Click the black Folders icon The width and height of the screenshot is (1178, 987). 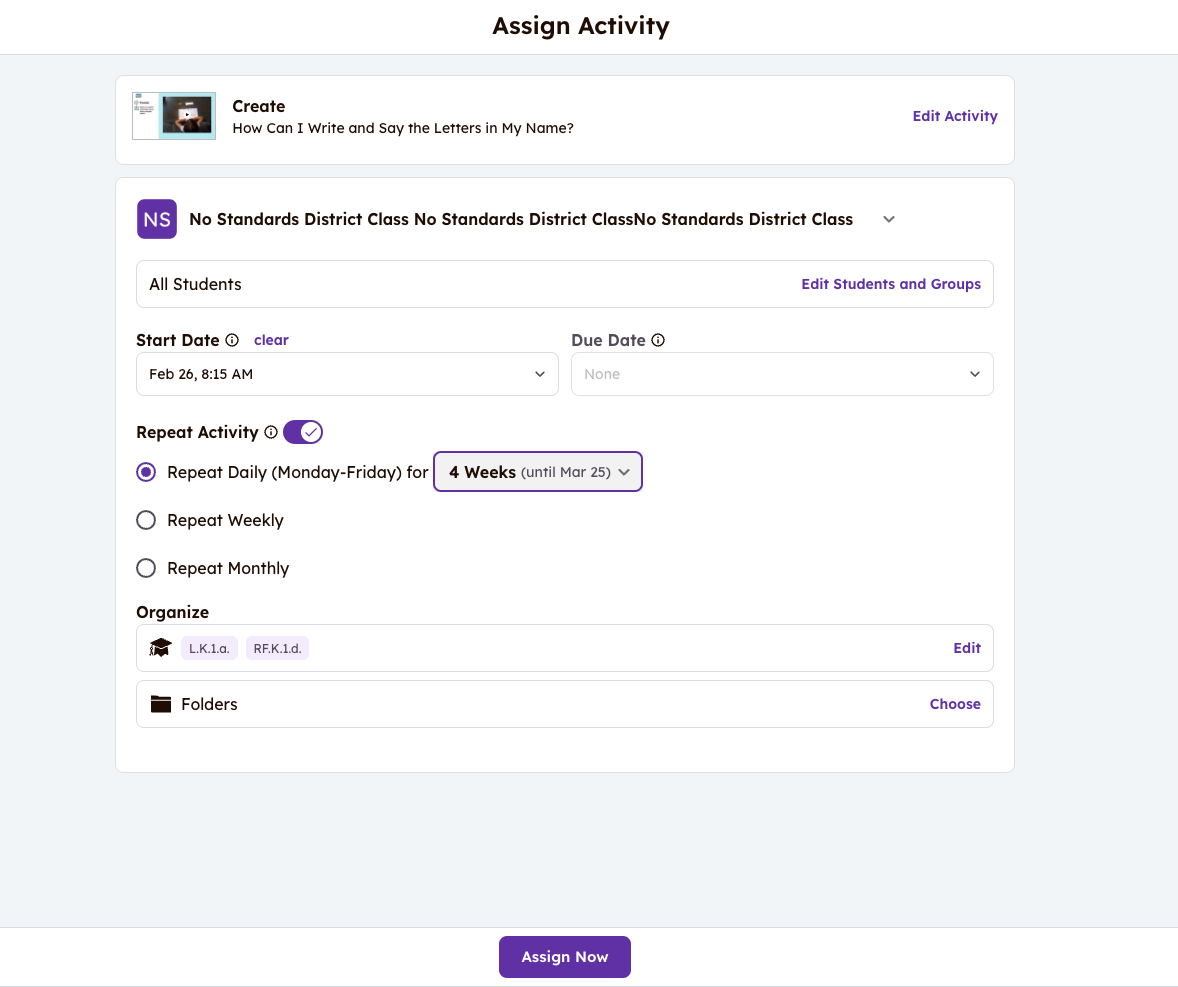pyautogui.click(x=161, y=704)
